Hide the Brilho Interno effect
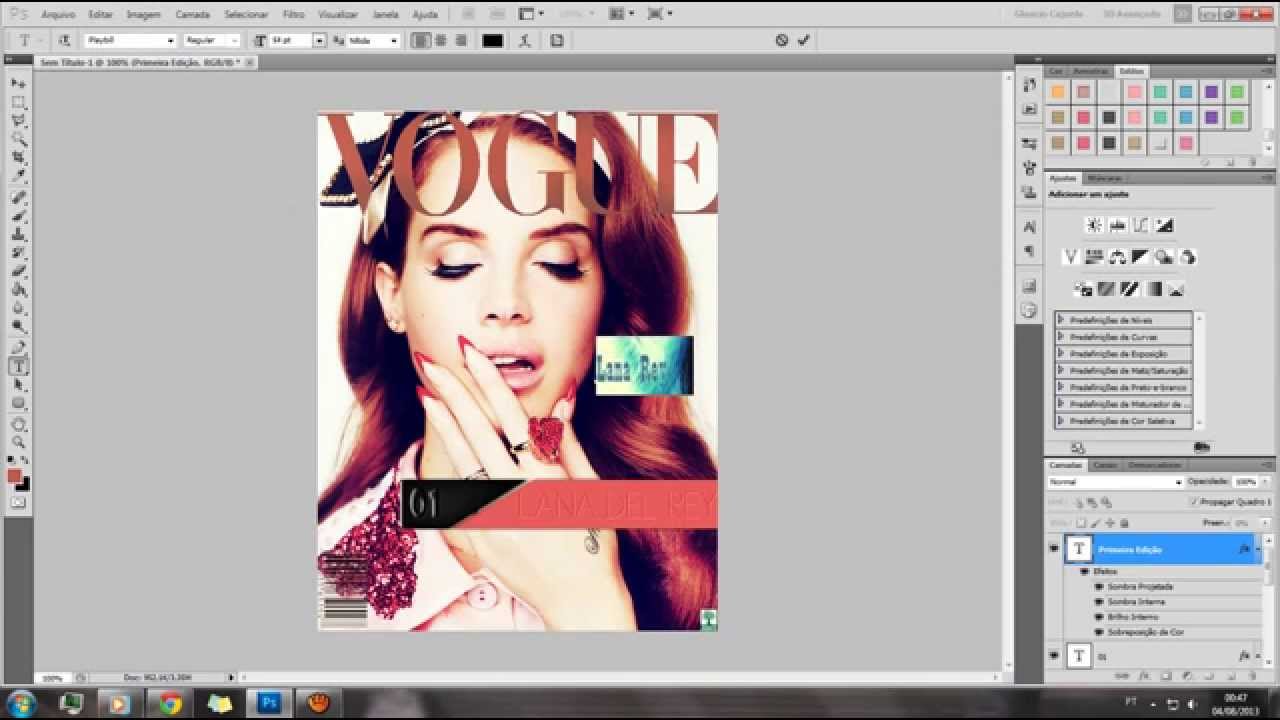This screenshot has height=720, width=1280. [x=1099, y=617]
